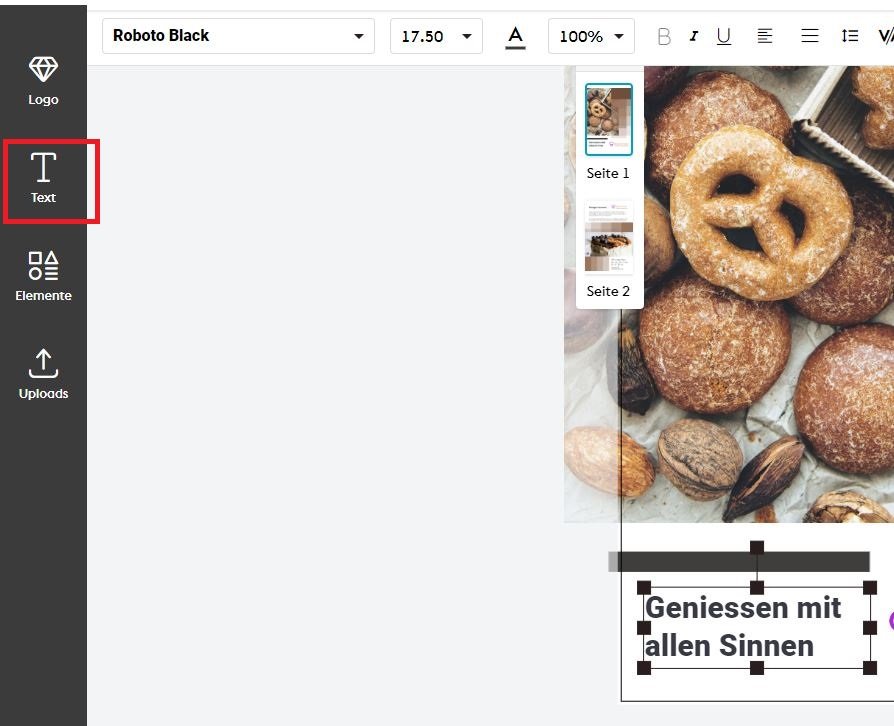Toggle italic formatting
This screenshot has width=894, height=726.
pyautogui.click(x=693, y=36)
